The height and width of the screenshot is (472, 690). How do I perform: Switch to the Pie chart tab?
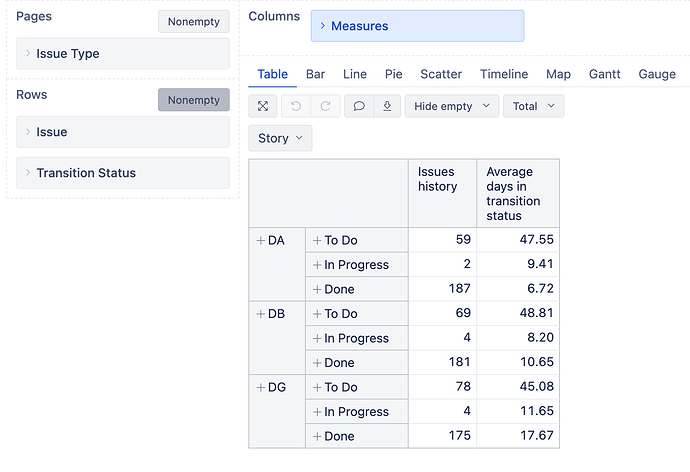[x=393, y=74]
